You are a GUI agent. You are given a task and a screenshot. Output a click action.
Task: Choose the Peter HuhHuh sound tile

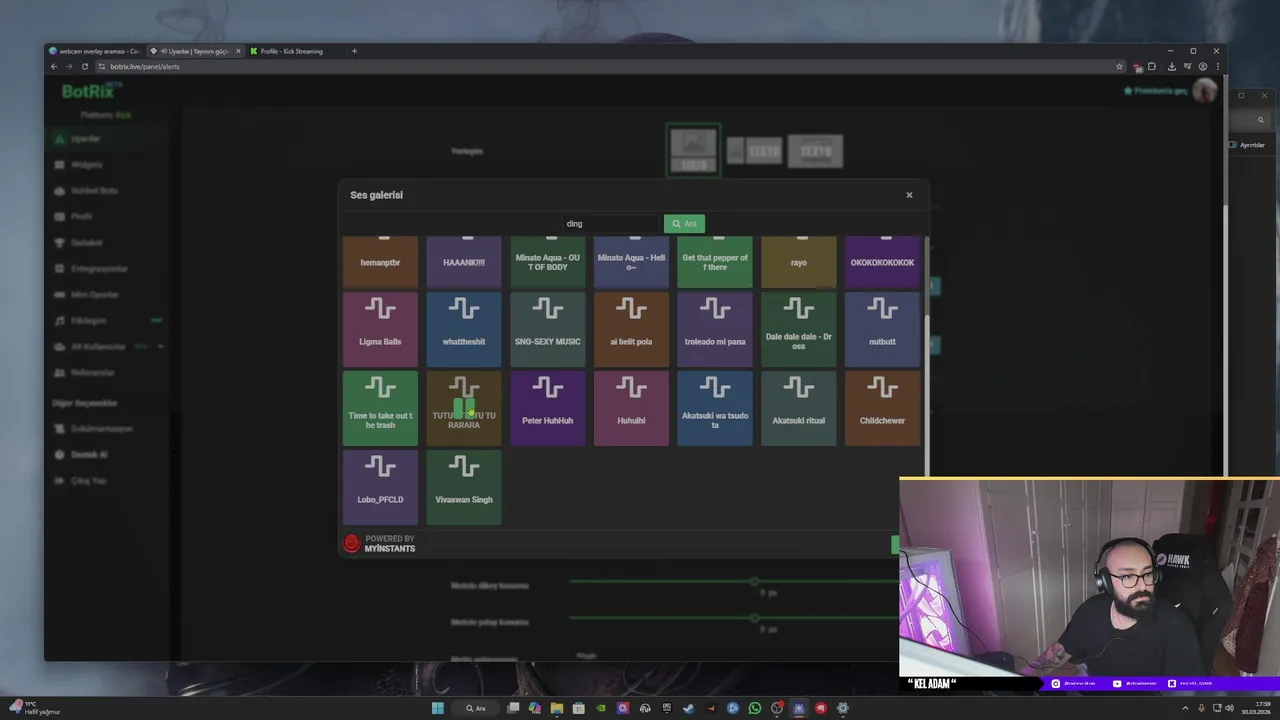click(547, 408)
